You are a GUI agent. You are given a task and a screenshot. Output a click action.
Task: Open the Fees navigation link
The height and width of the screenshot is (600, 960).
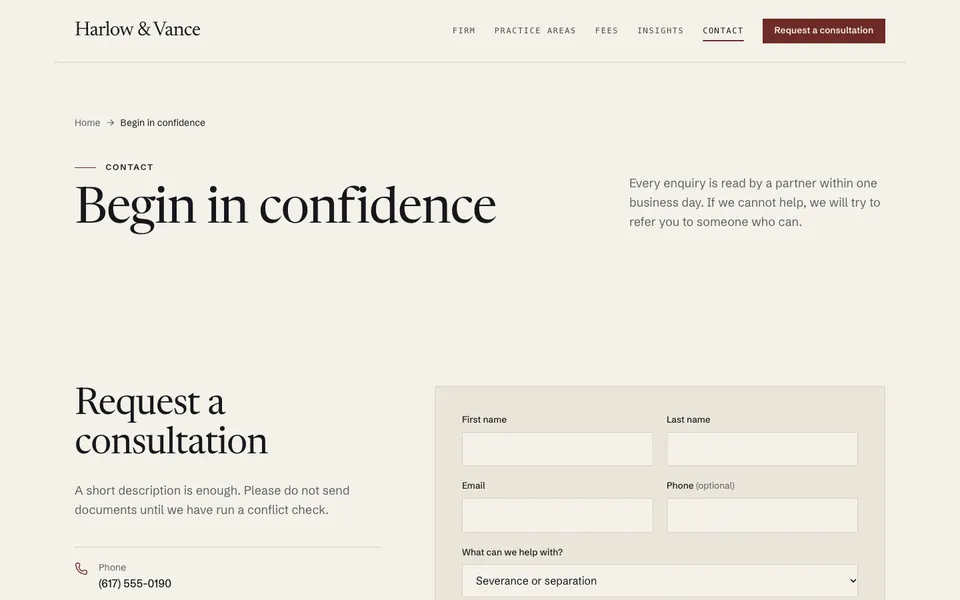click(607, 31)
